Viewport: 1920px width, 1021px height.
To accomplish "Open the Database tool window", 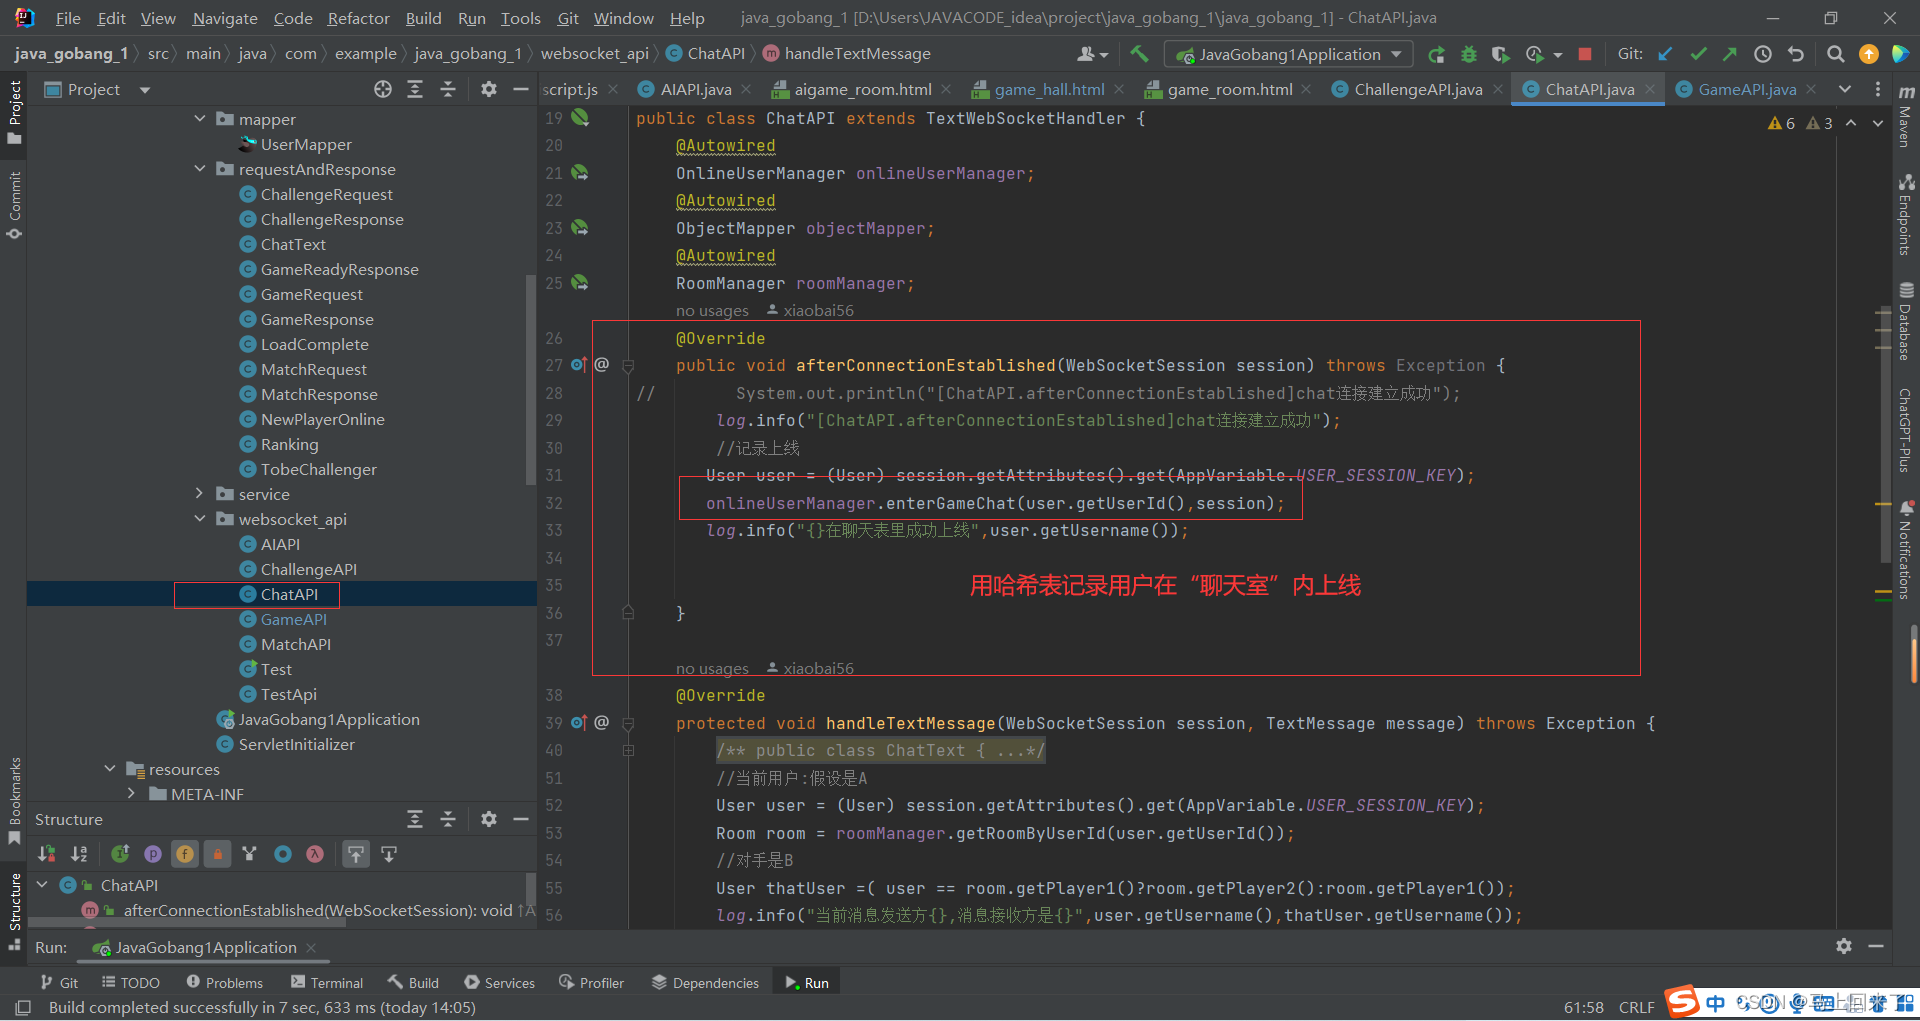I will point(1906,322).
